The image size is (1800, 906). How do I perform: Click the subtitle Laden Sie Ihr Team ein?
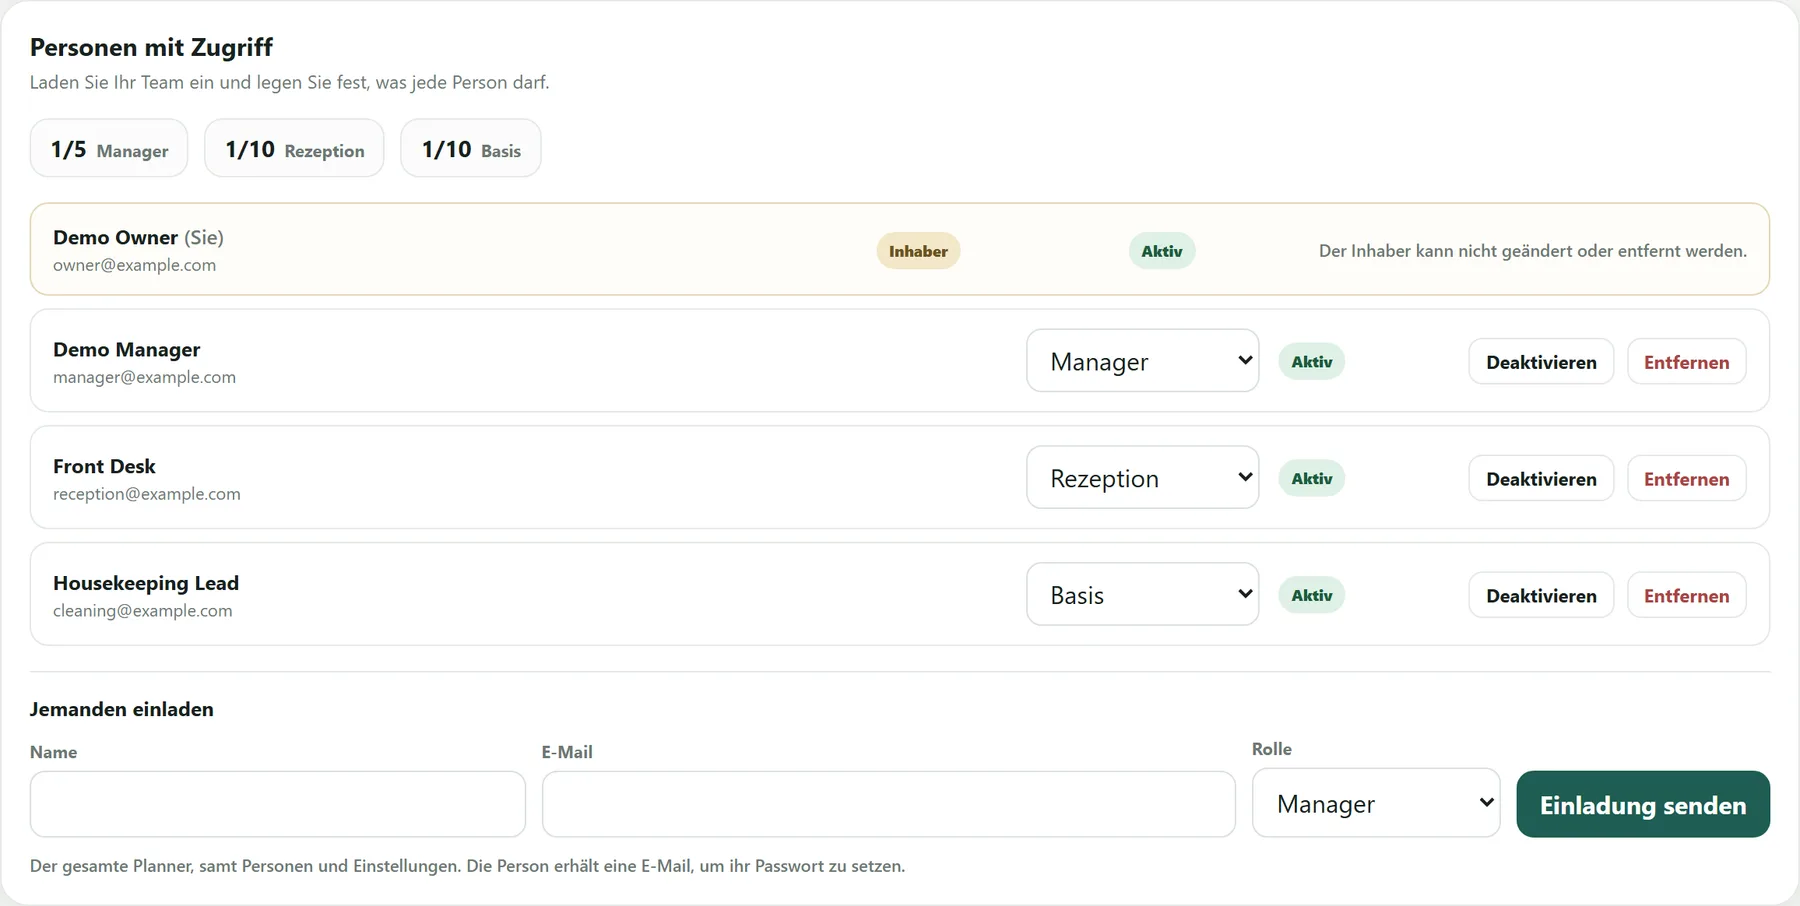pos(289,82)
